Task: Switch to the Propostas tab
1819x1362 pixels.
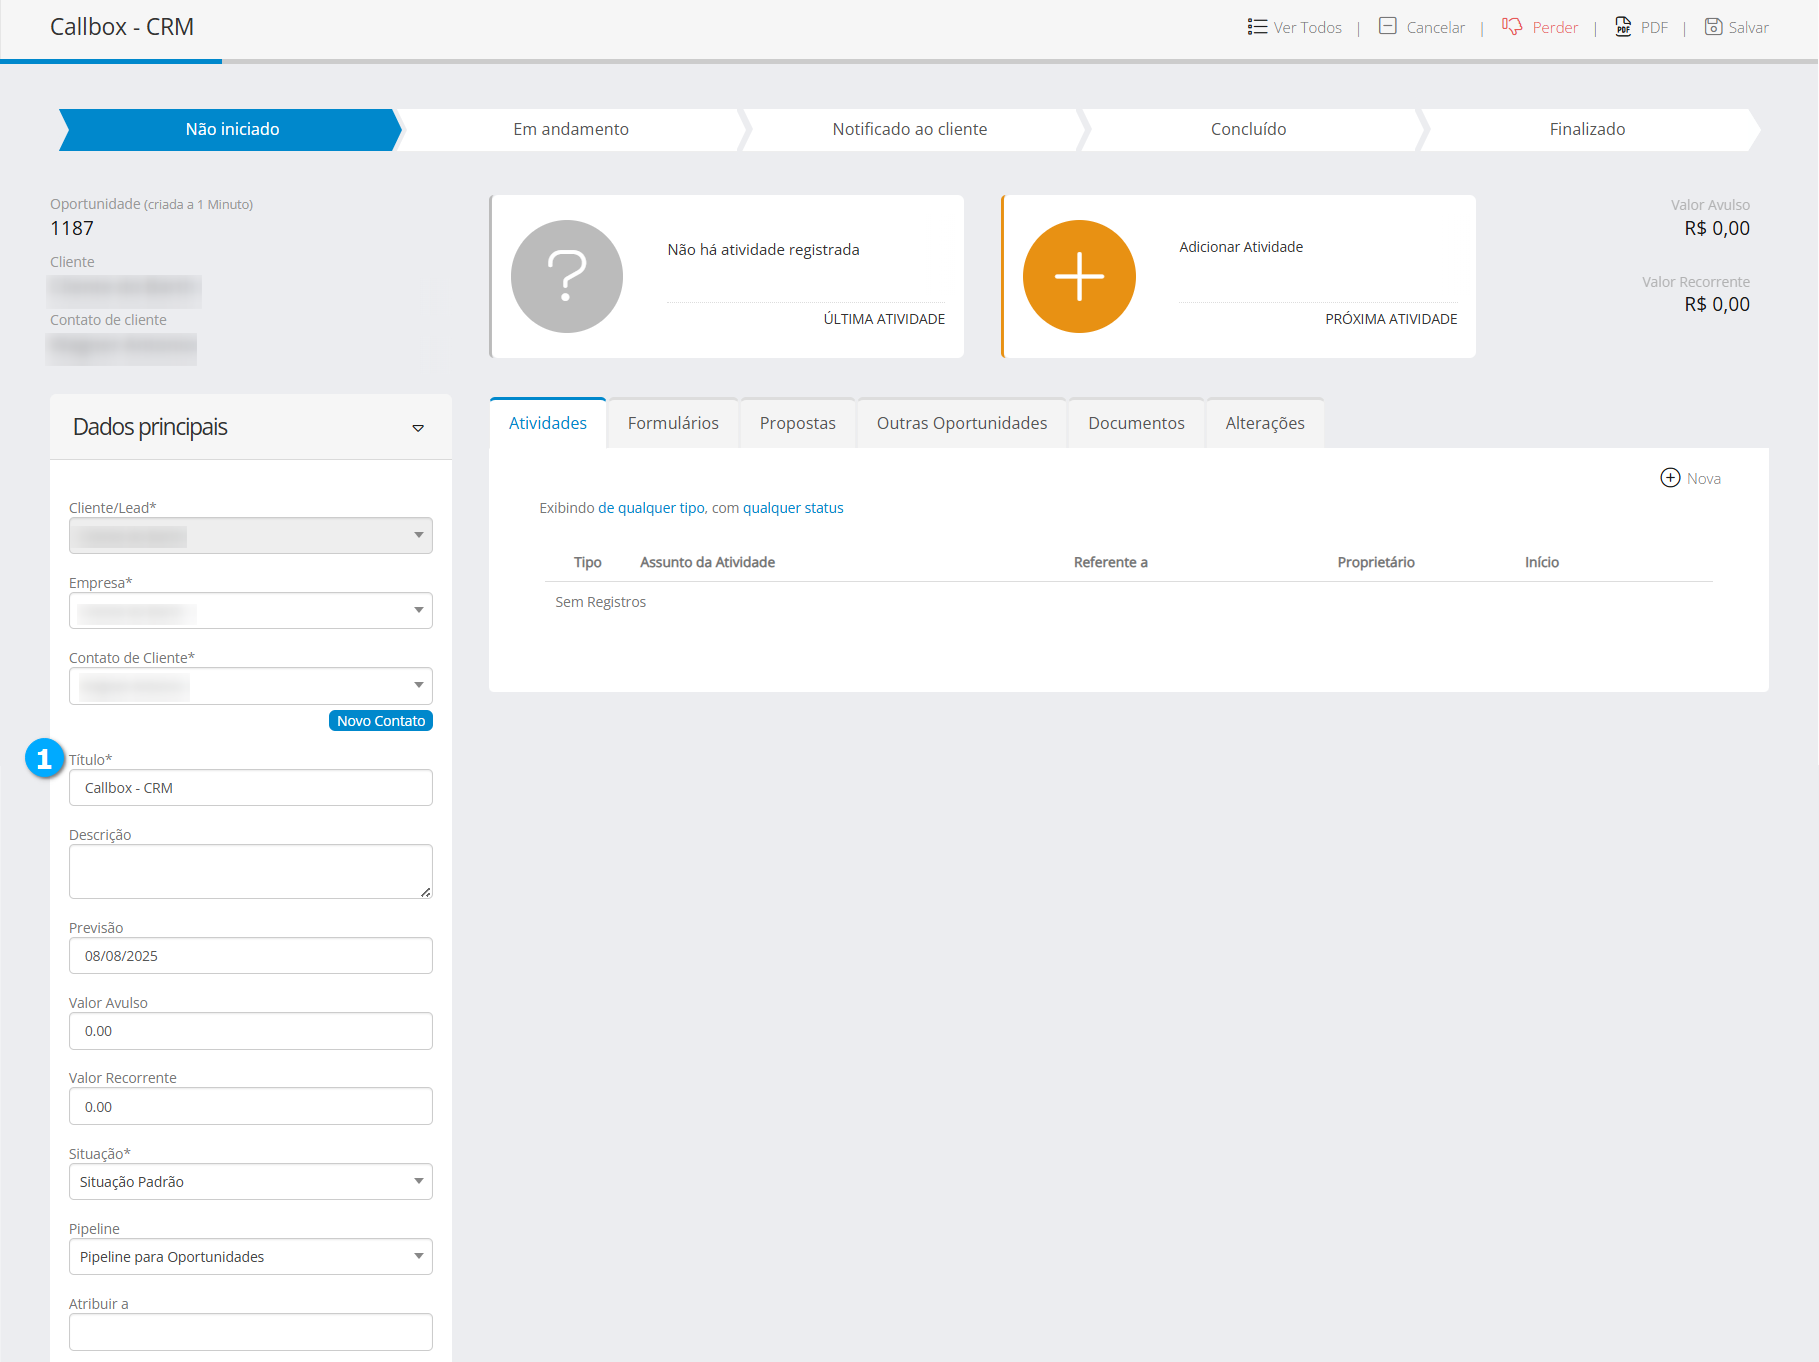Action: click(x=797, y=423)
